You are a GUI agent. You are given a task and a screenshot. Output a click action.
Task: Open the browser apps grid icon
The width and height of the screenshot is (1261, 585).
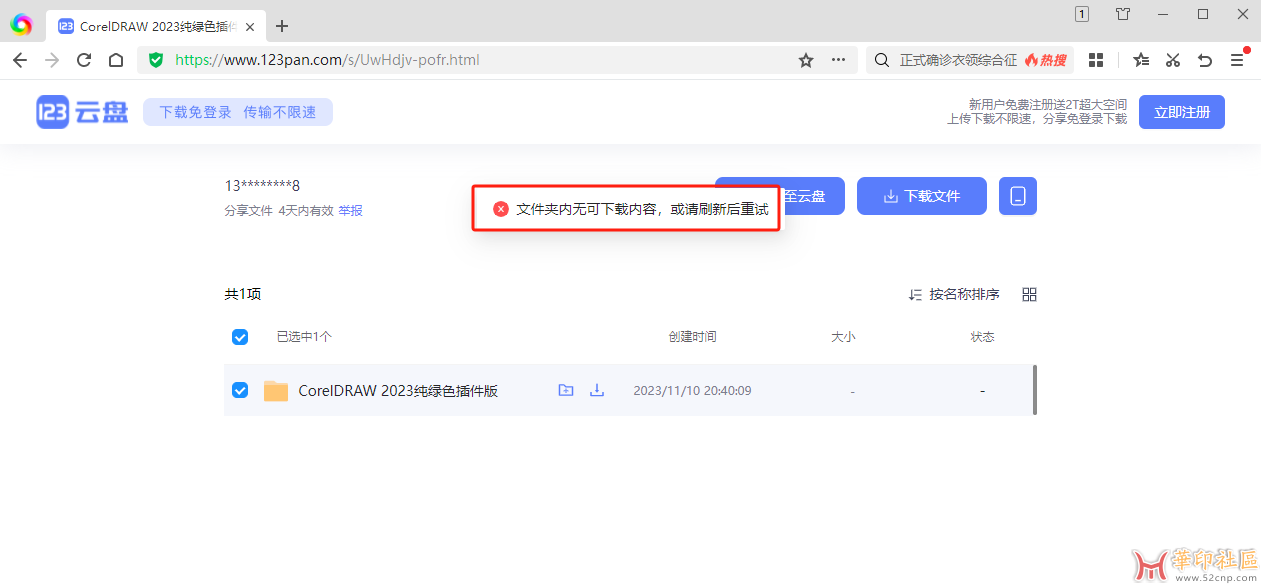pos(1096,60)
